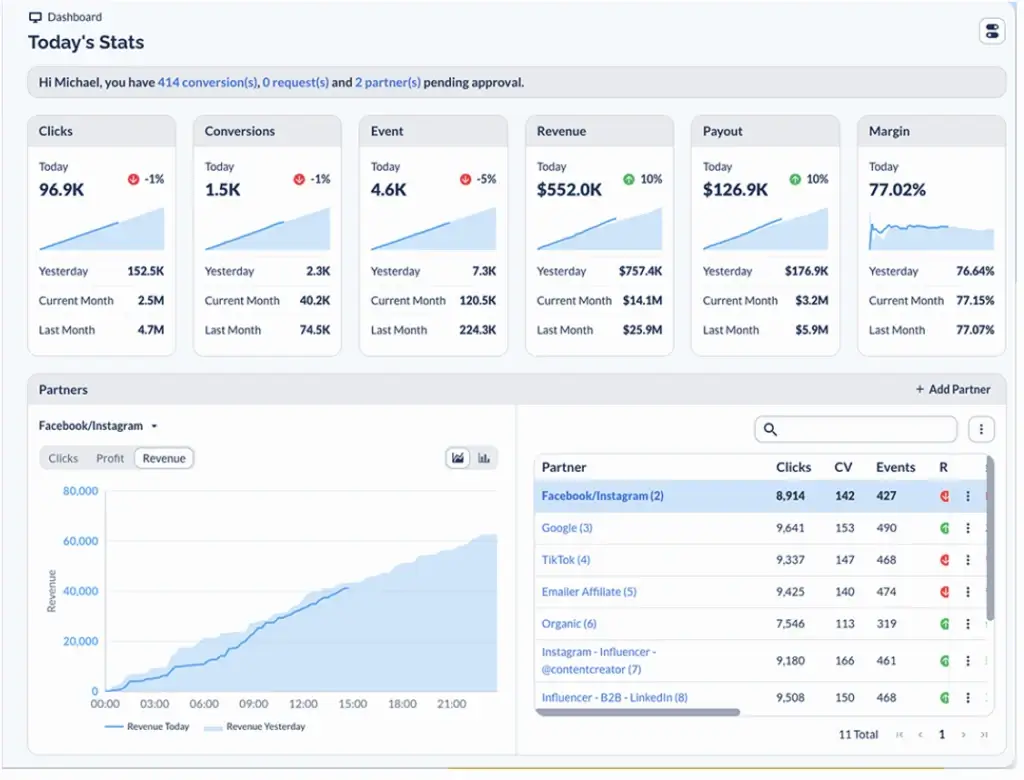Toggle Revenue Today legend series
The image size is (1024, 780).
click(x=146, y=727)
